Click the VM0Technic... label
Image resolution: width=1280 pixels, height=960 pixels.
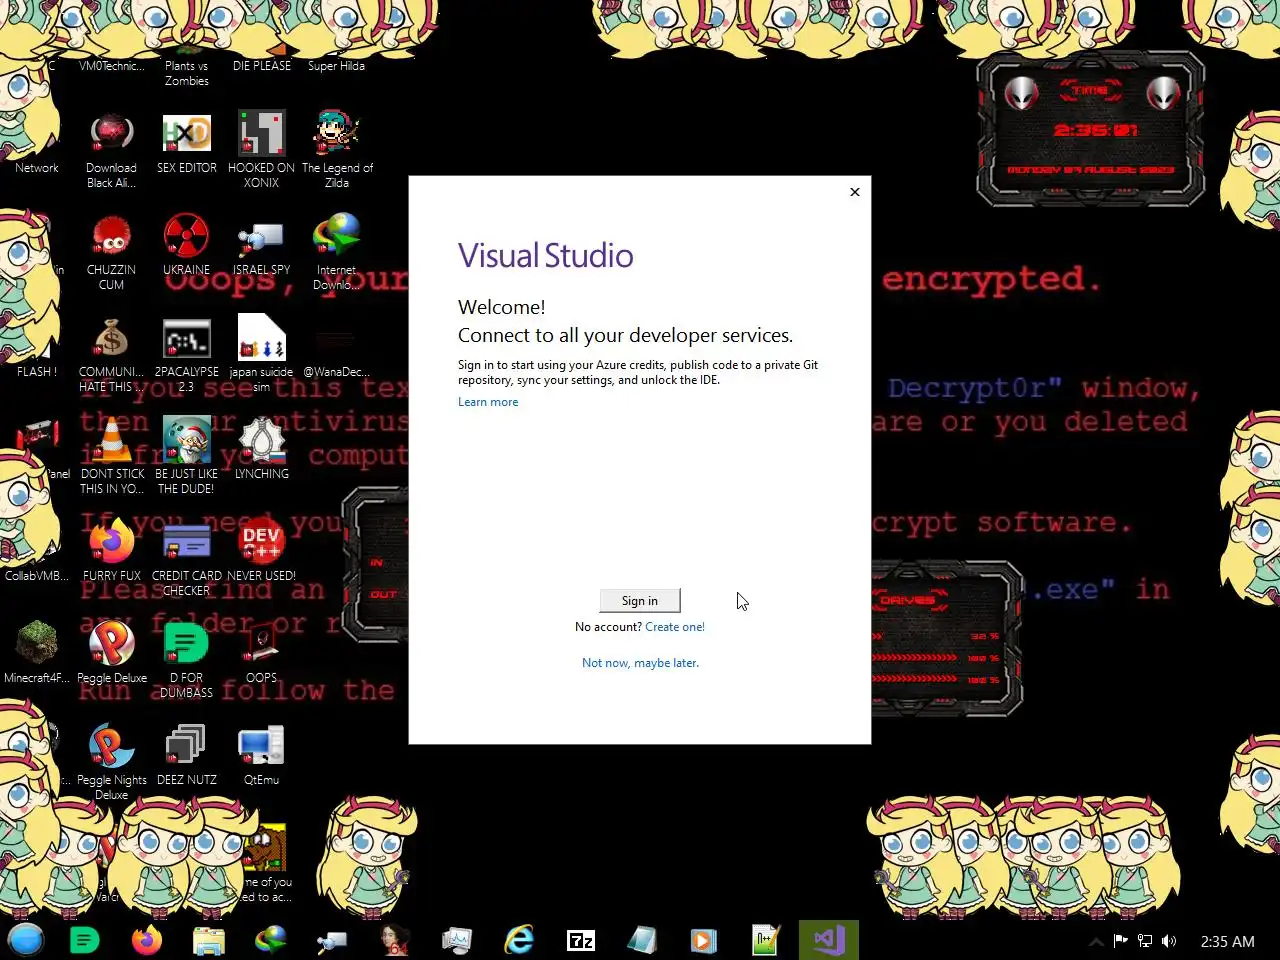(x=111, y=66)
